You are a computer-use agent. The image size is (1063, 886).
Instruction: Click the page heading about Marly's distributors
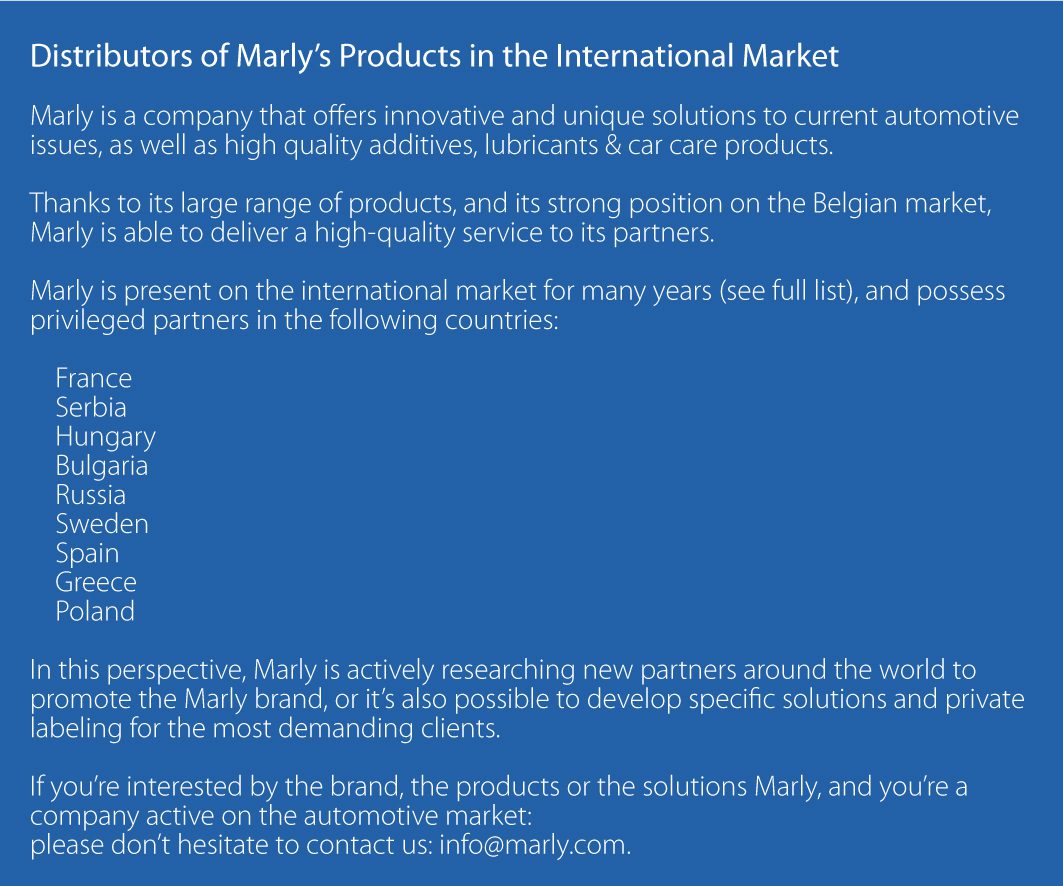pos(434,56)
